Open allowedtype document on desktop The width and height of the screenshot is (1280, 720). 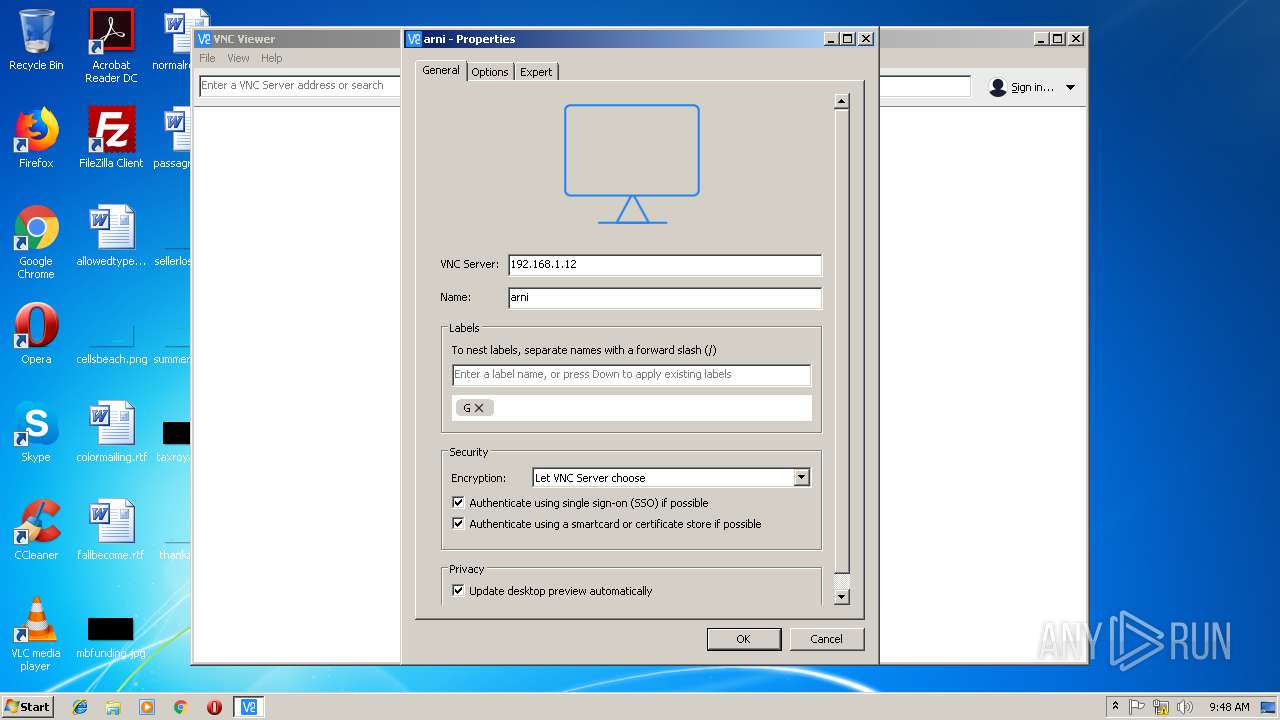(x=111, y=236)
